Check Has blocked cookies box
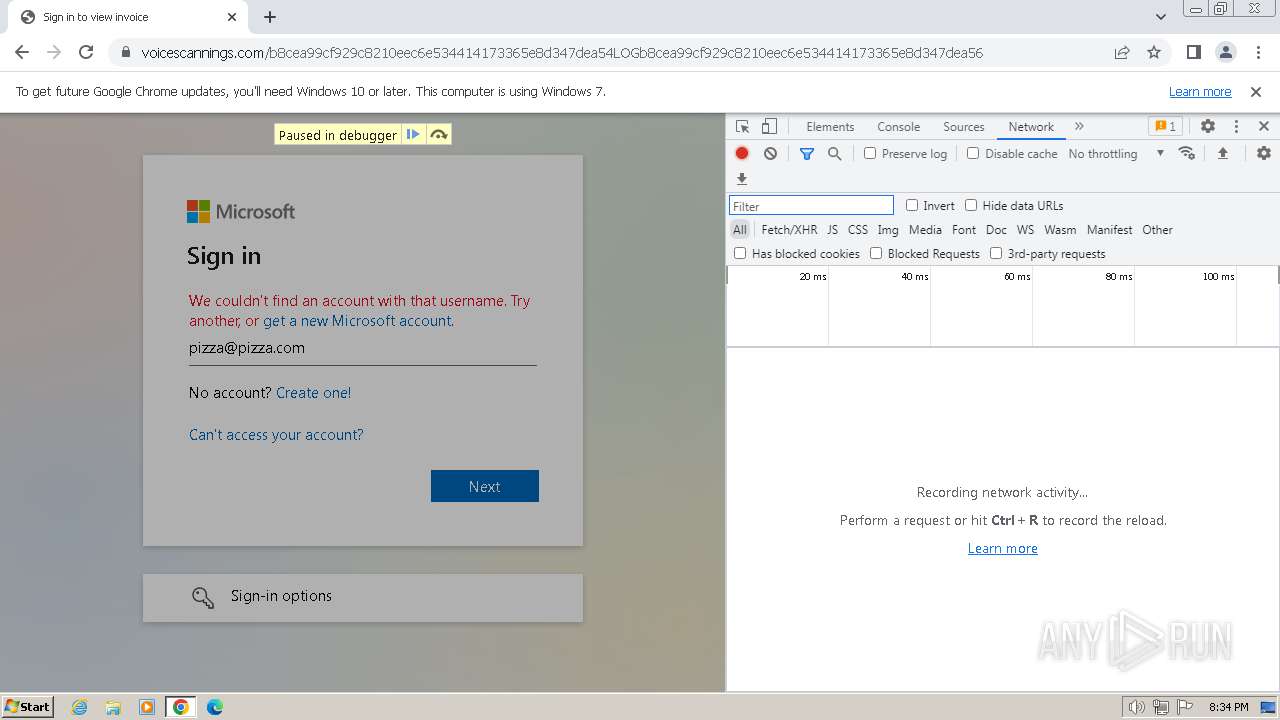 [x=740, y=253]
